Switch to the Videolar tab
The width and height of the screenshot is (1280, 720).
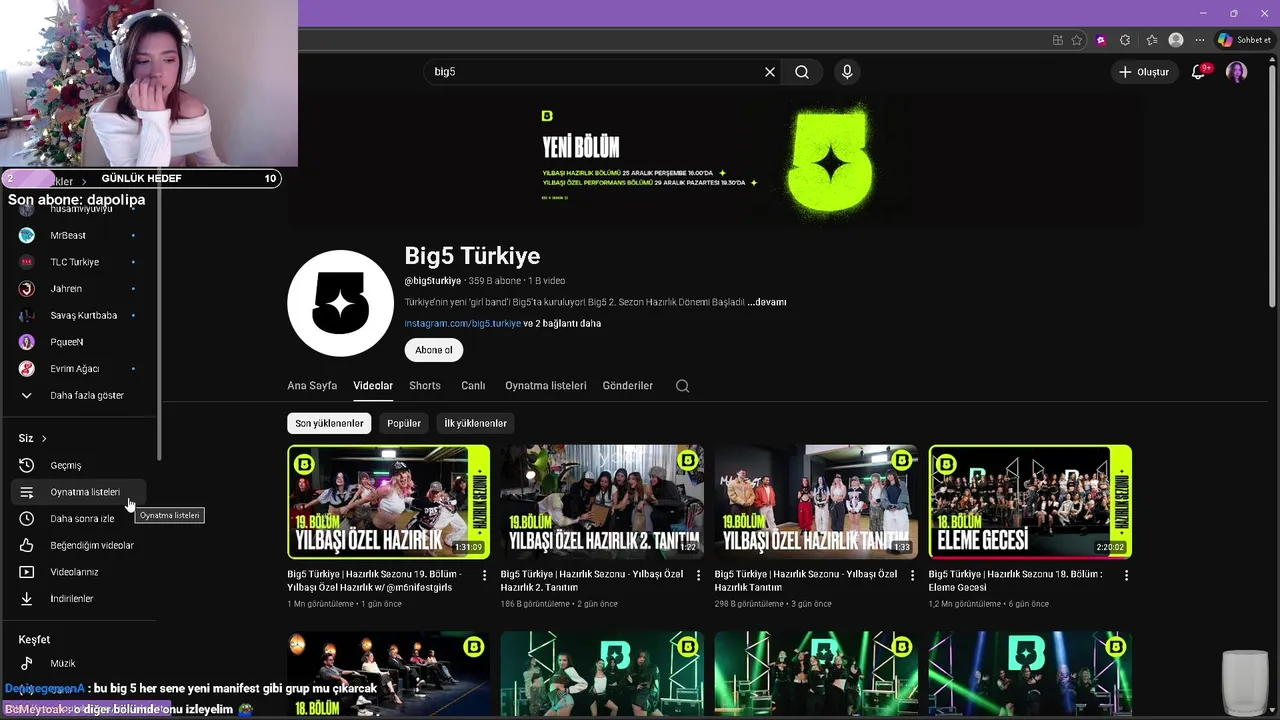point(373,385)
